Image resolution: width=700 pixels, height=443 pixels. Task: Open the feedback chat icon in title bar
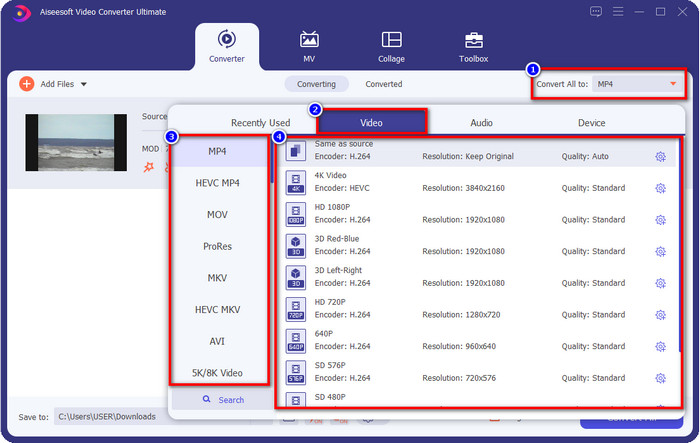[x=596, y=12]
